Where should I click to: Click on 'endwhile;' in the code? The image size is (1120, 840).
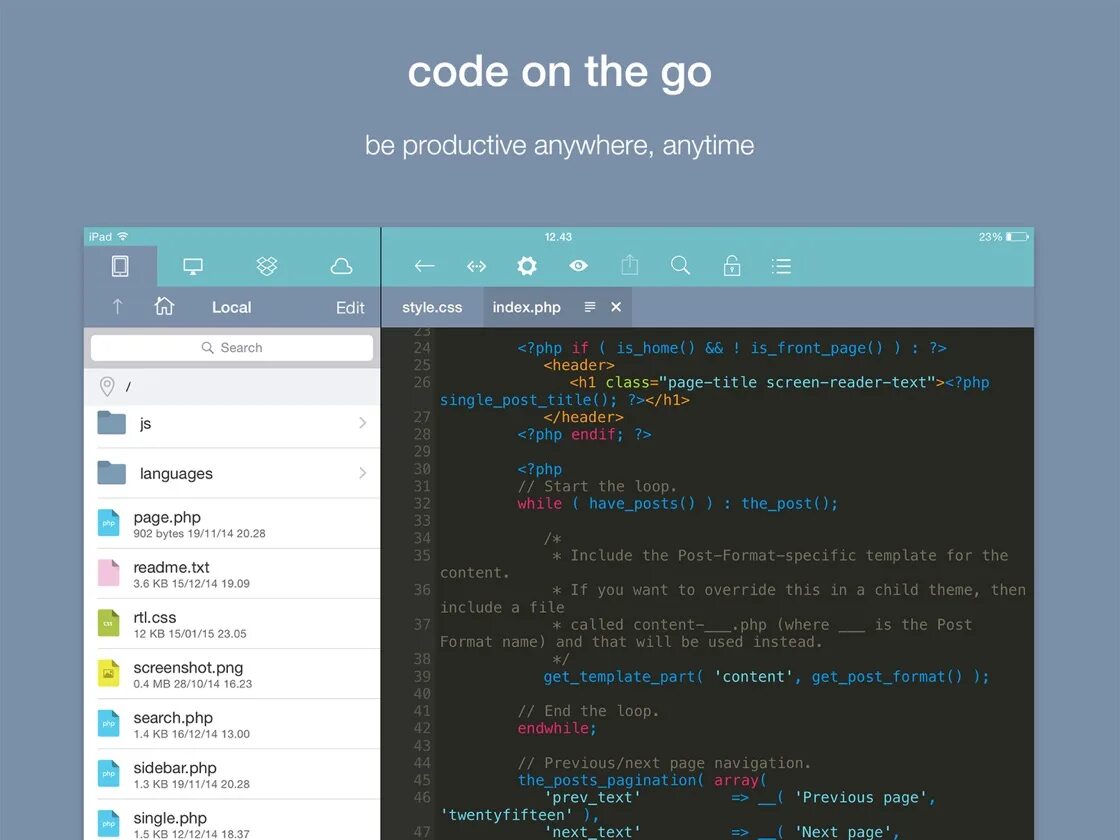[x=557, y=729]
